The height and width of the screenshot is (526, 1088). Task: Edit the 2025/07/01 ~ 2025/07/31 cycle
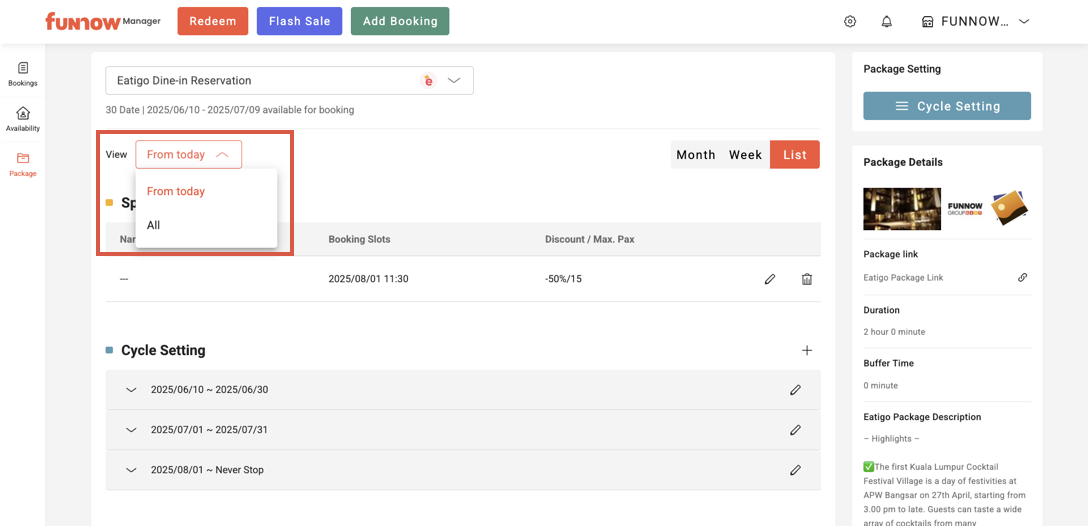[795, 430]
